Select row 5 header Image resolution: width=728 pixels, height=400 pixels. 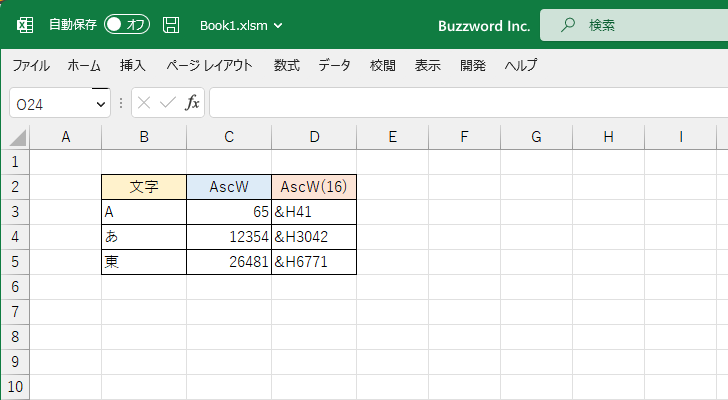point(15,262)
